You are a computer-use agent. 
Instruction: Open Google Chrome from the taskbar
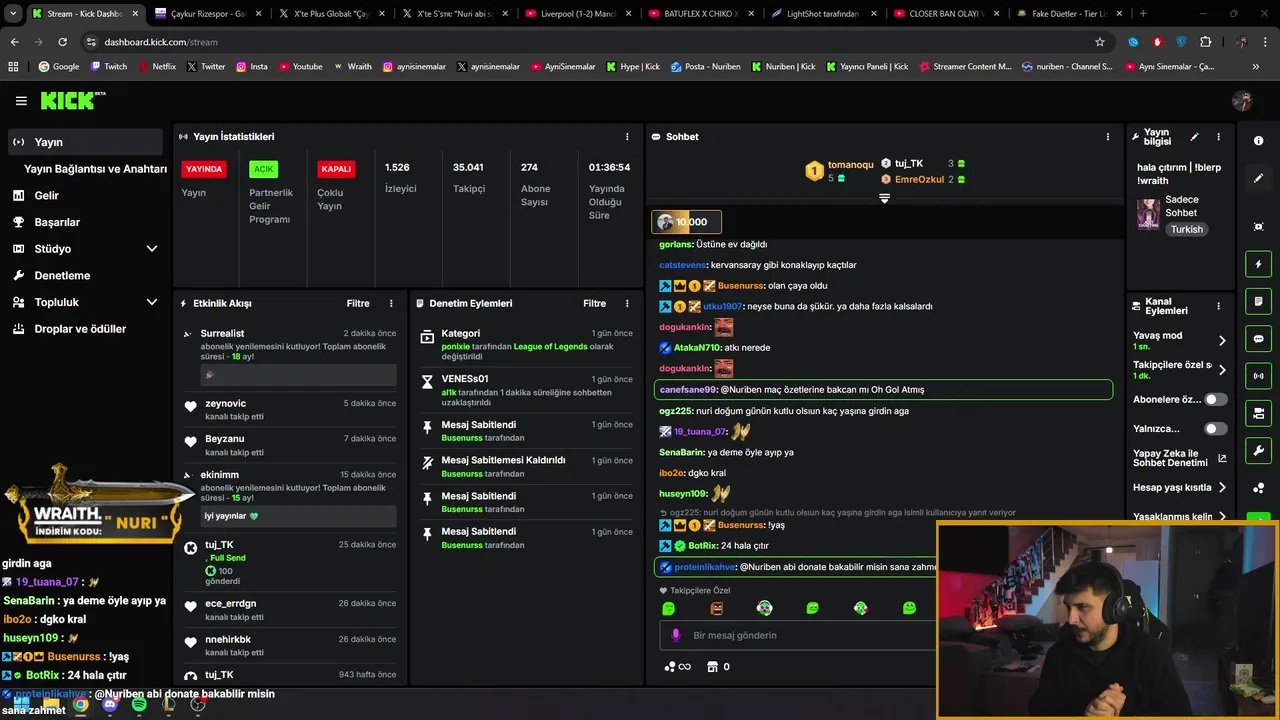coord(80,704)
